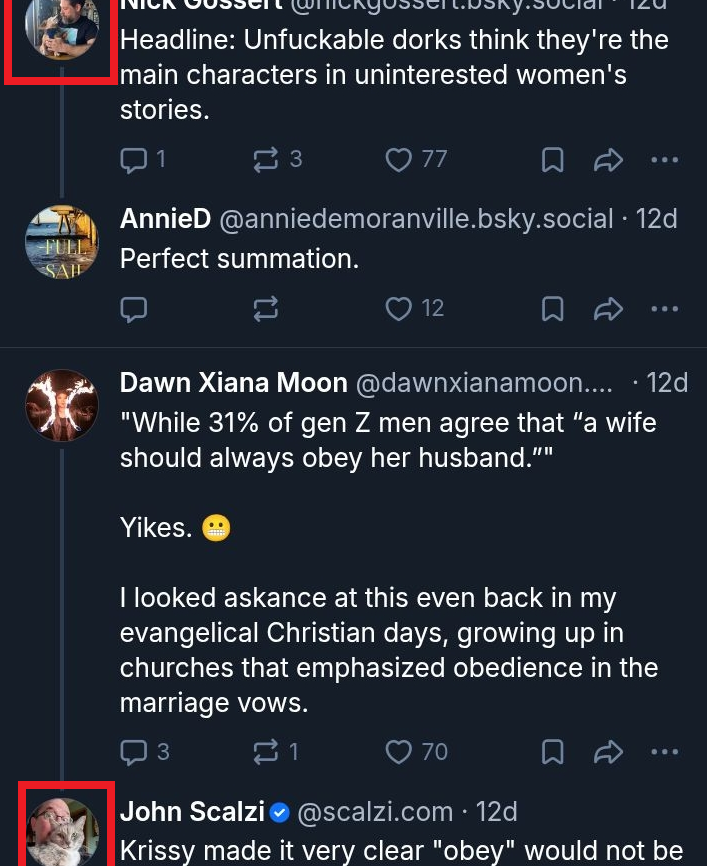Open the @scalzi.com handle link

375,812
